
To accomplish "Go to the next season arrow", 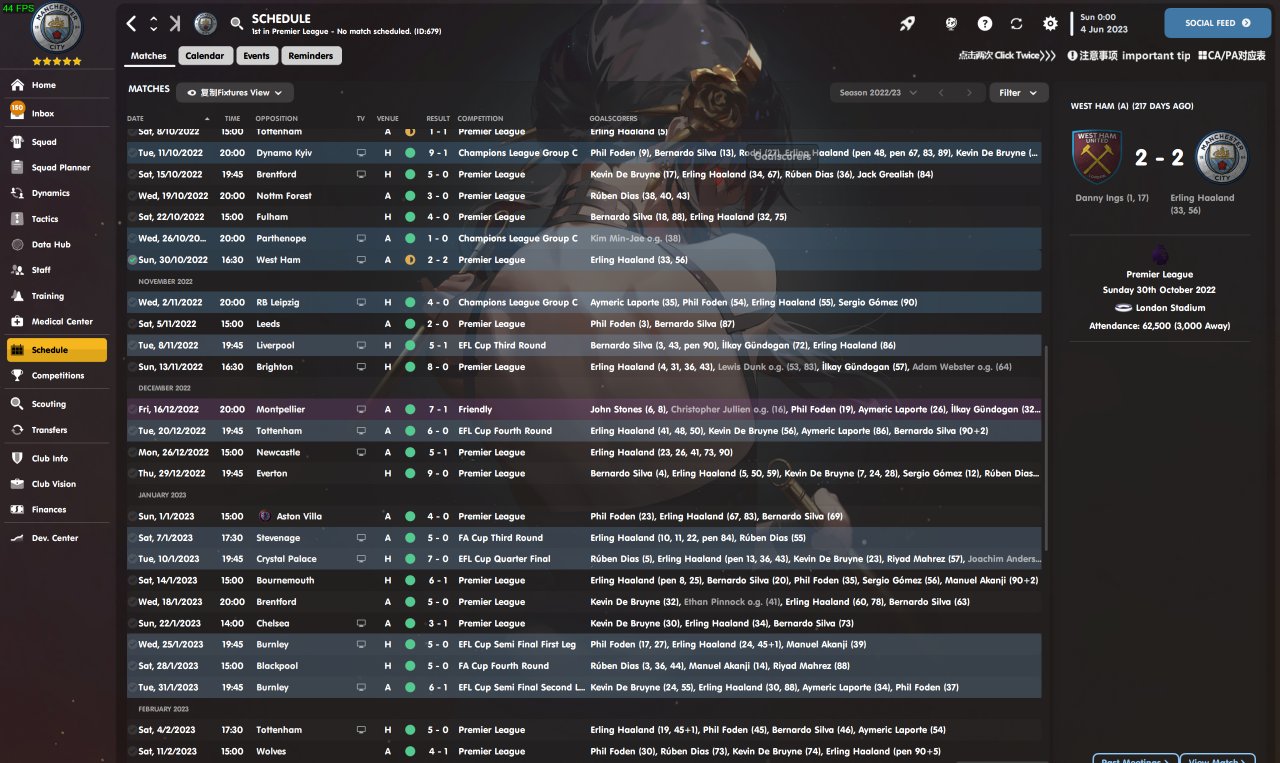I will tap(968, 93).
